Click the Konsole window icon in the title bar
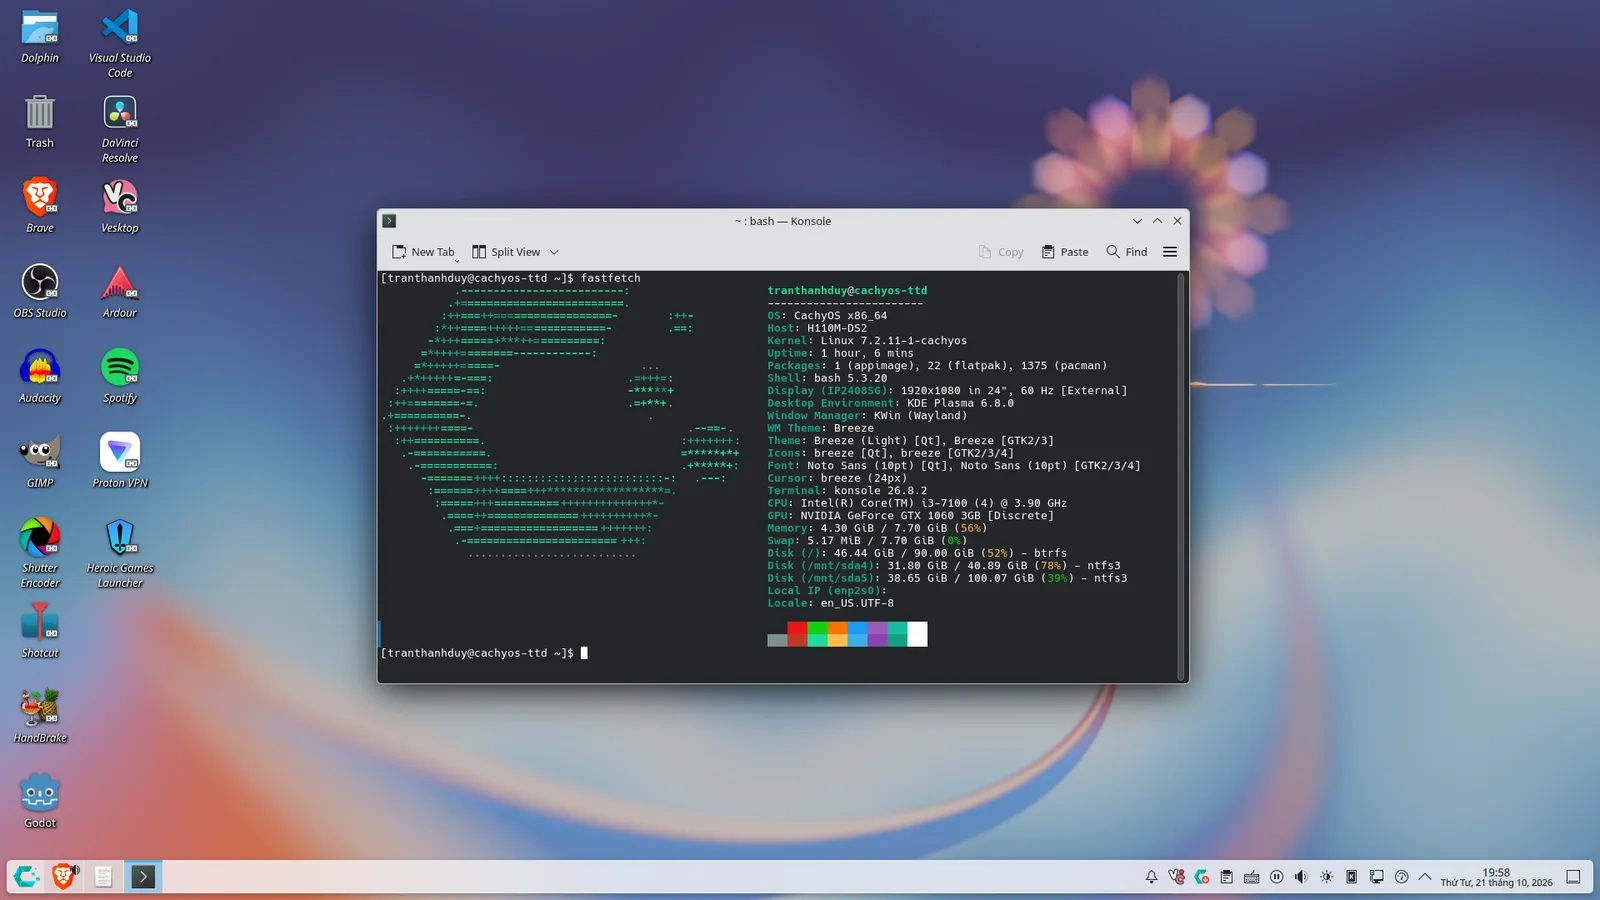This screenshot has width=1600, height=900. click(x=390, y=221)
